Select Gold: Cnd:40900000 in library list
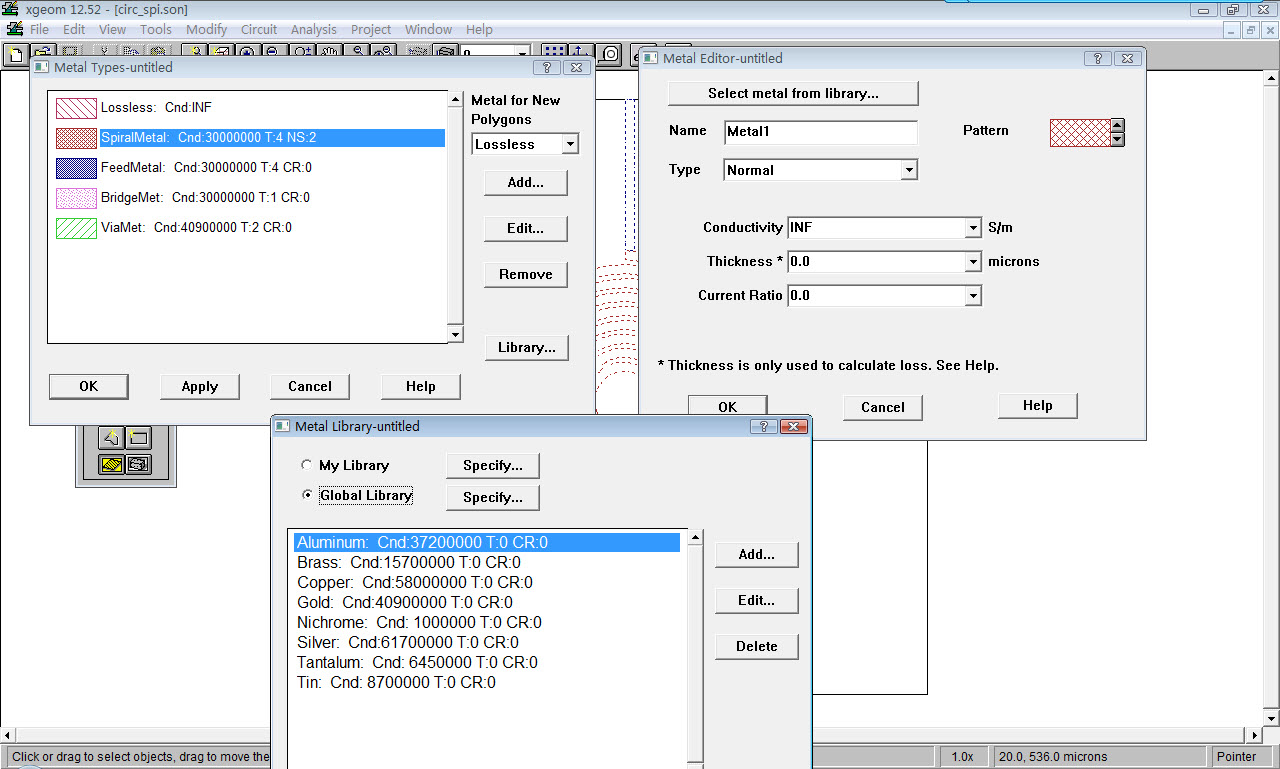 [405, 603]
